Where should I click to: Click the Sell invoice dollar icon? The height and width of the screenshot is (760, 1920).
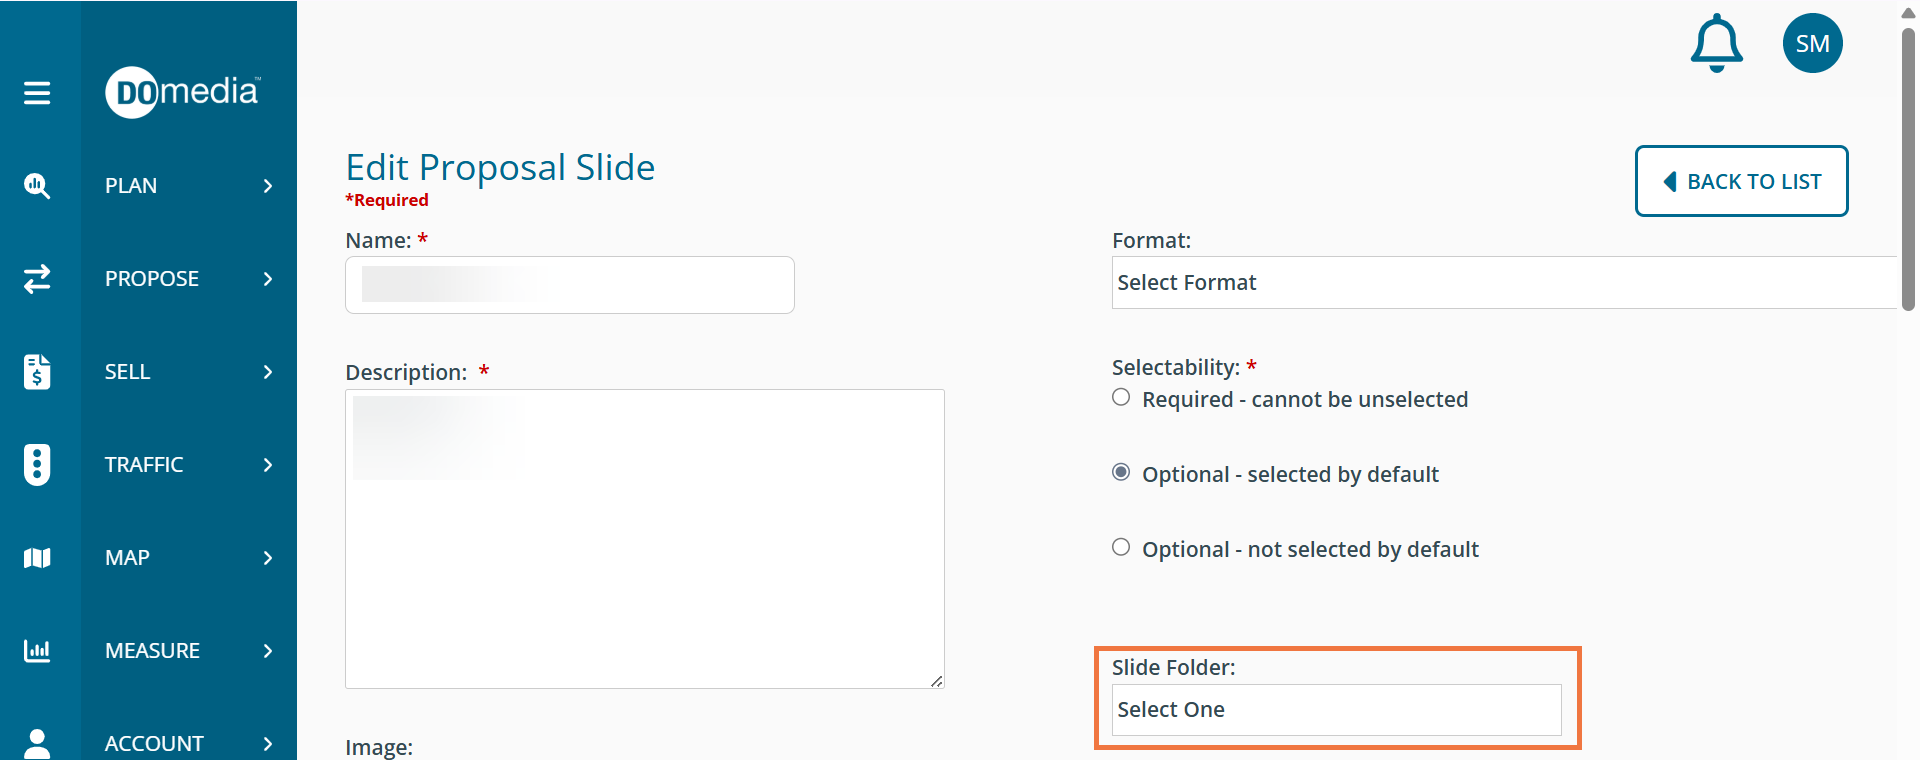click(37, 372)
